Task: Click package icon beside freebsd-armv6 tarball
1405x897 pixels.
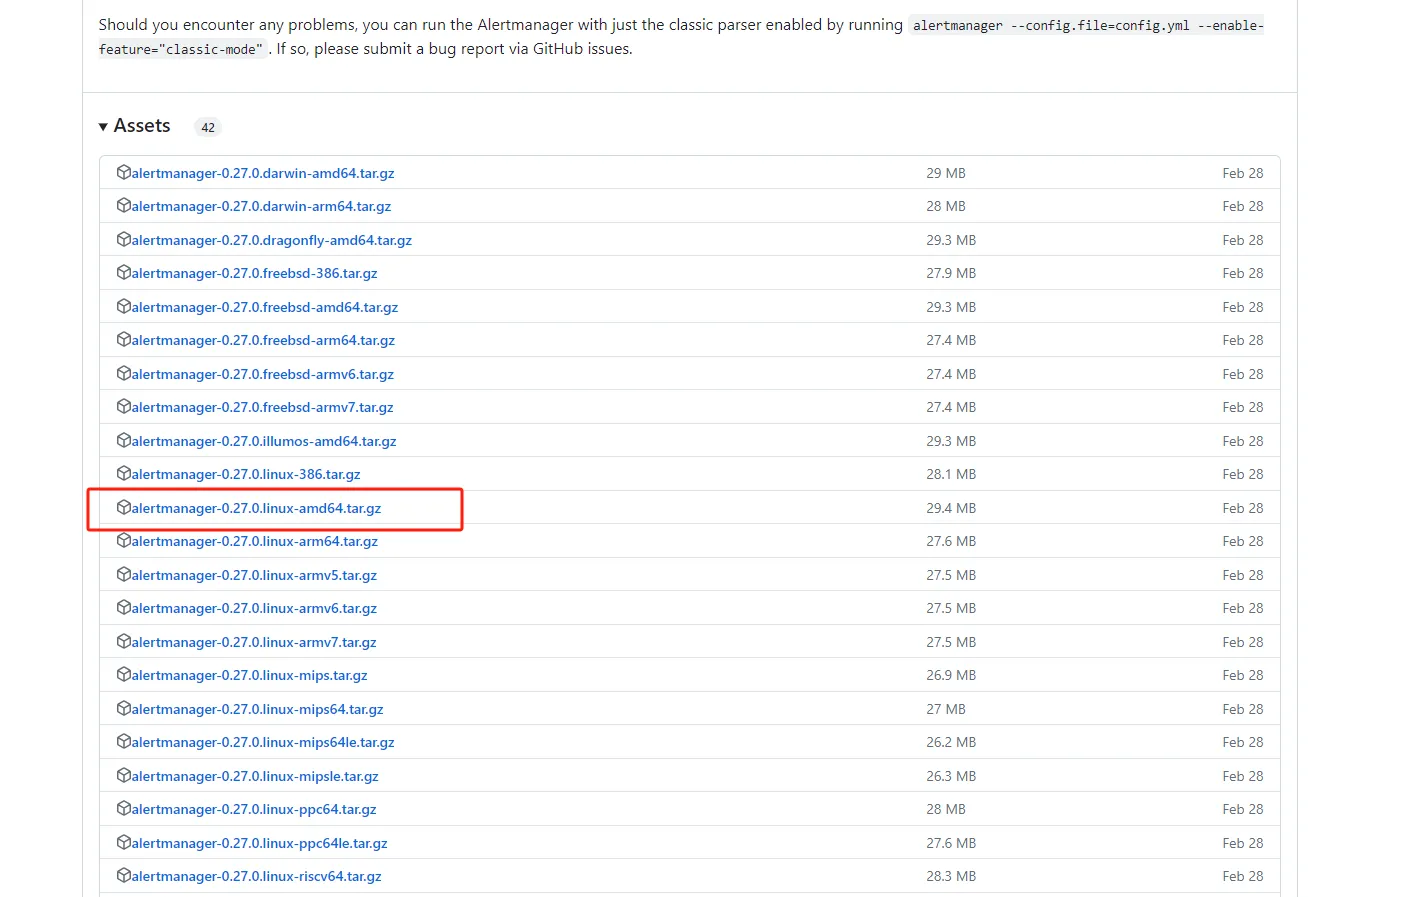Action: pyautogui.click(x=124, y=373)
